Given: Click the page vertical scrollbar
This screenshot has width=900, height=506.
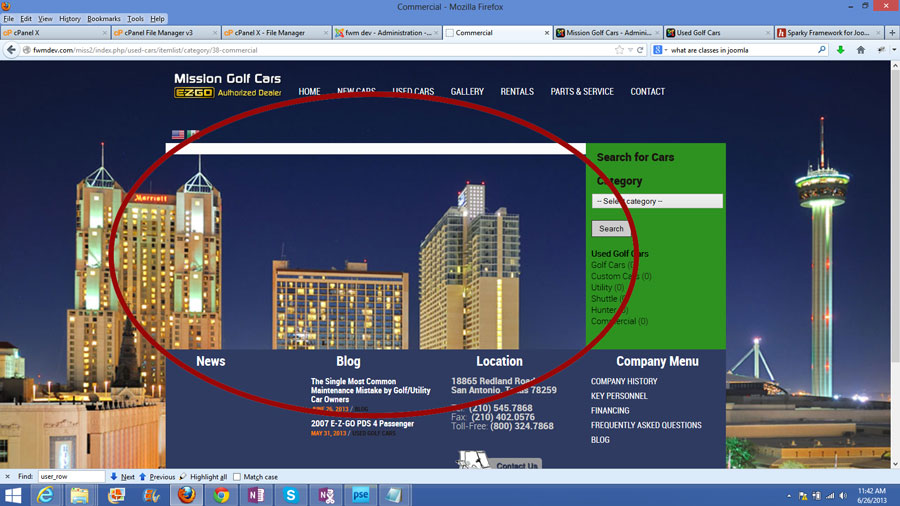Looking at the screenshot, I should 895,264.
